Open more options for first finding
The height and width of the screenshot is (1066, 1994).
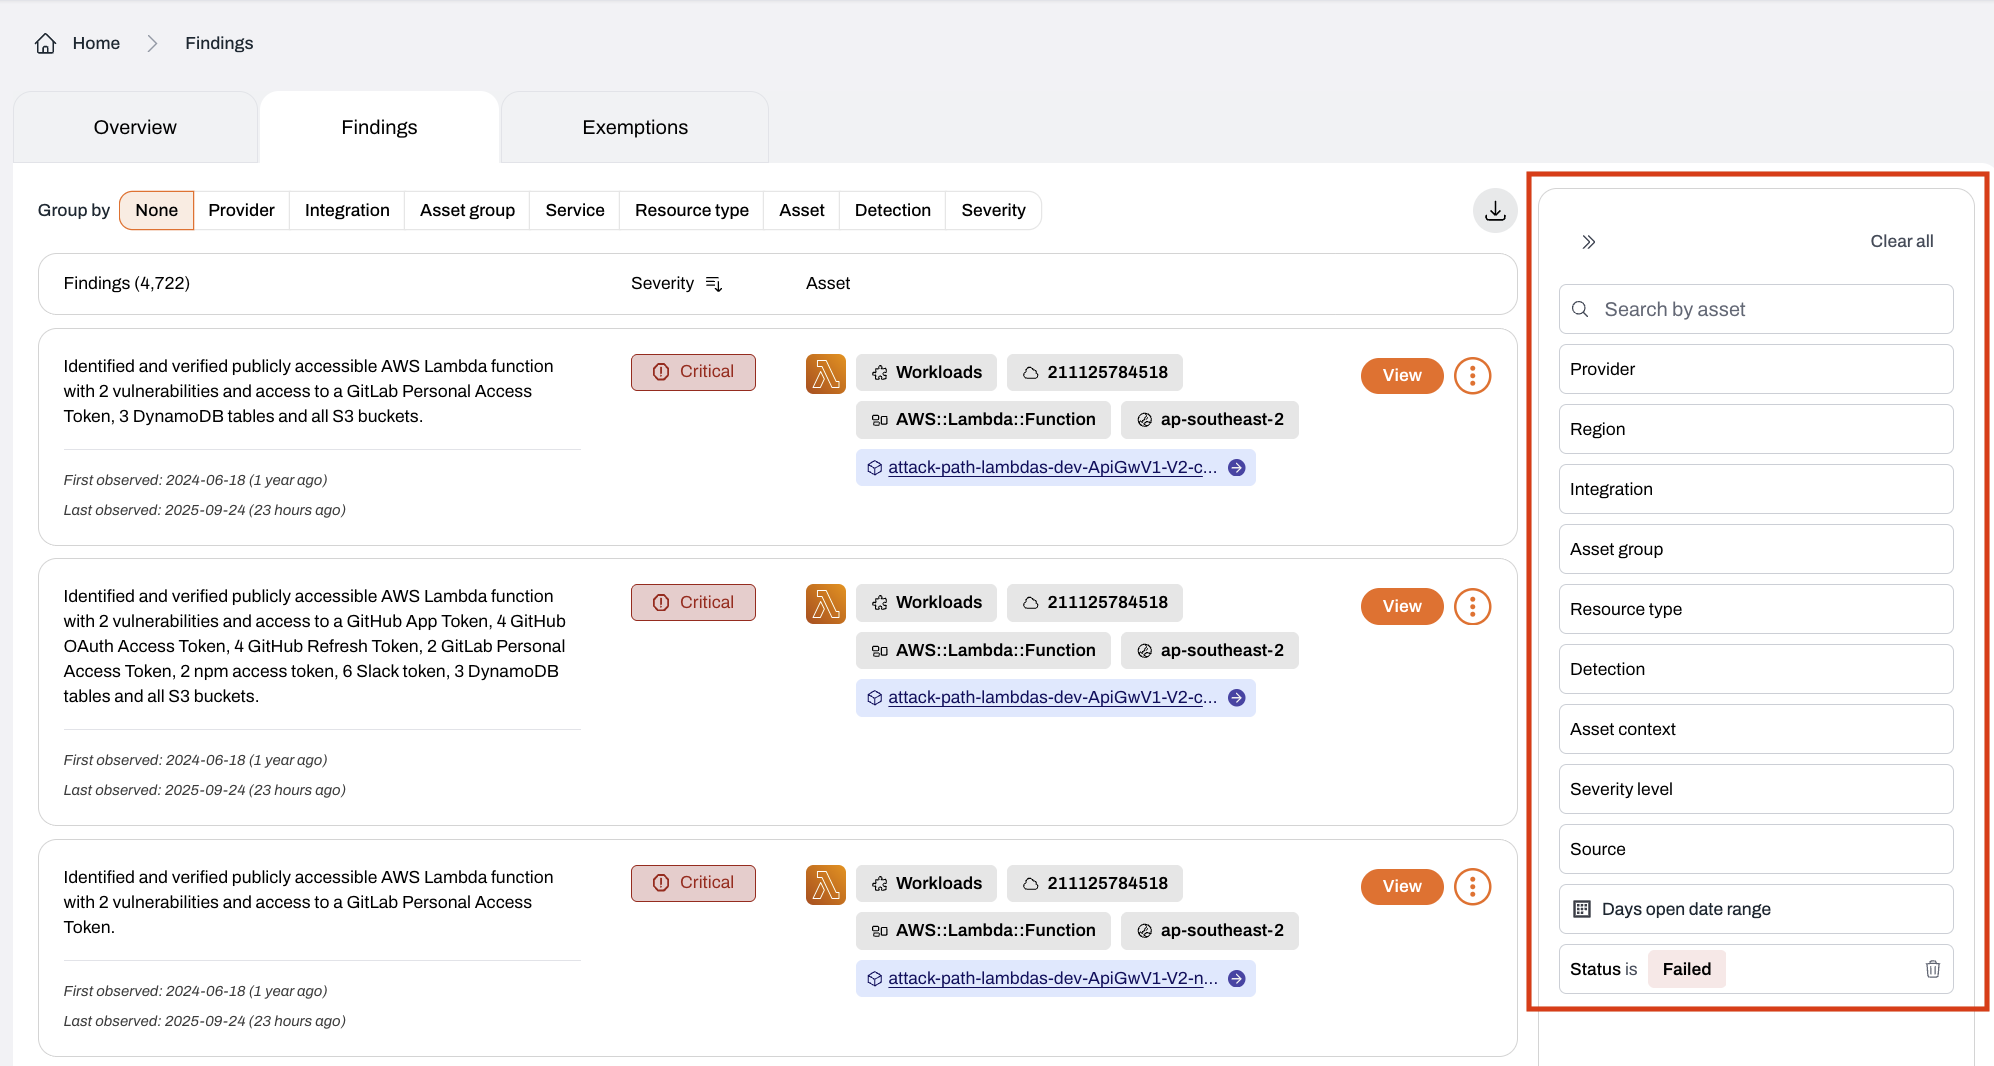(1472, 376)
